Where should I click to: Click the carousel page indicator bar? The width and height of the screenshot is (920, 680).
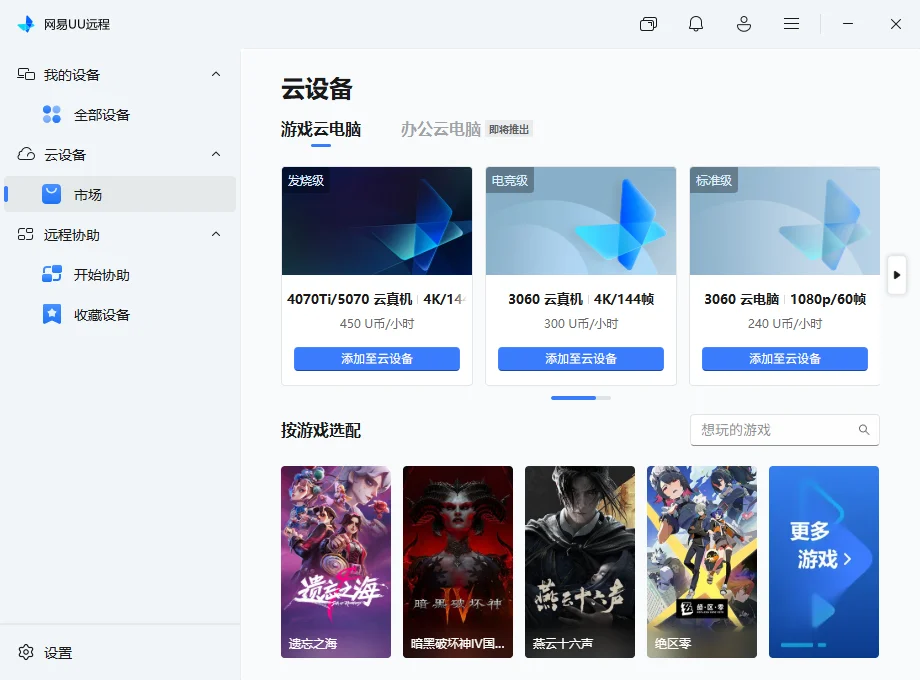pyautogui.click(x=581, y=398)
